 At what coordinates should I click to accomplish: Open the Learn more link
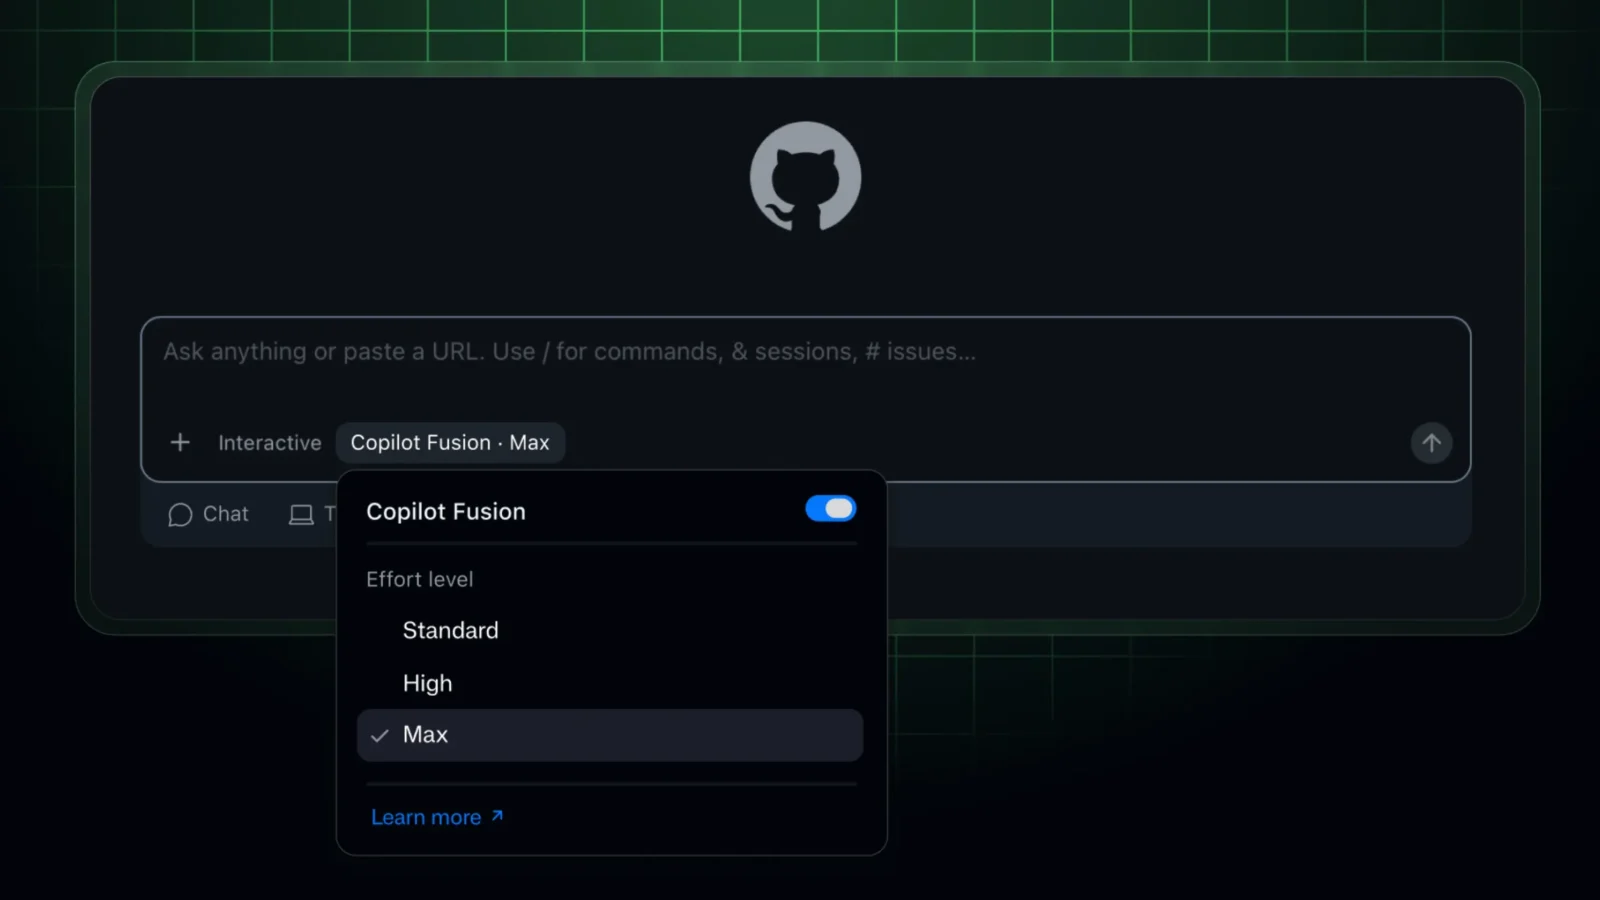click(x=437, y=817)
